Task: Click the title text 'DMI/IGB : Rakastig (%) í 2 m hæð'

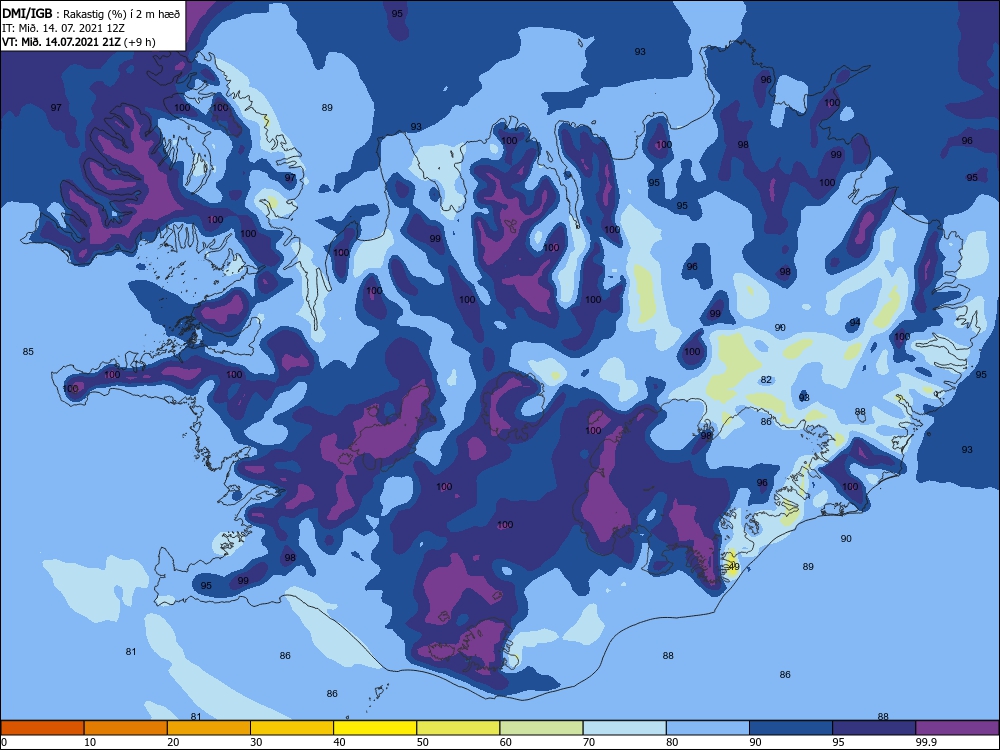Action: (91, 13)
